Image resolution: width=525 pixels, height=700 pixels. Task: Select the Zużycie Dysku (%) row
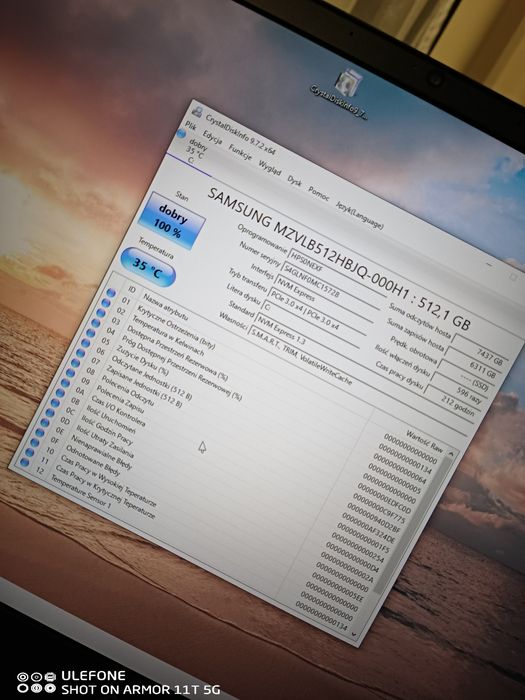tap(142, 360)
